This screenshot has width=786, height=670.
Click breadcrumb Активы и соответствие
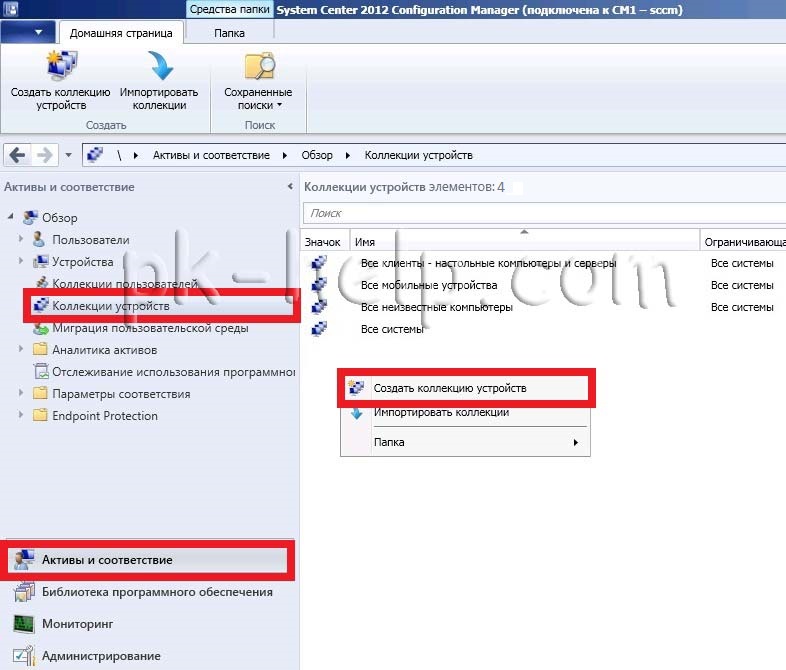point(211,155)
